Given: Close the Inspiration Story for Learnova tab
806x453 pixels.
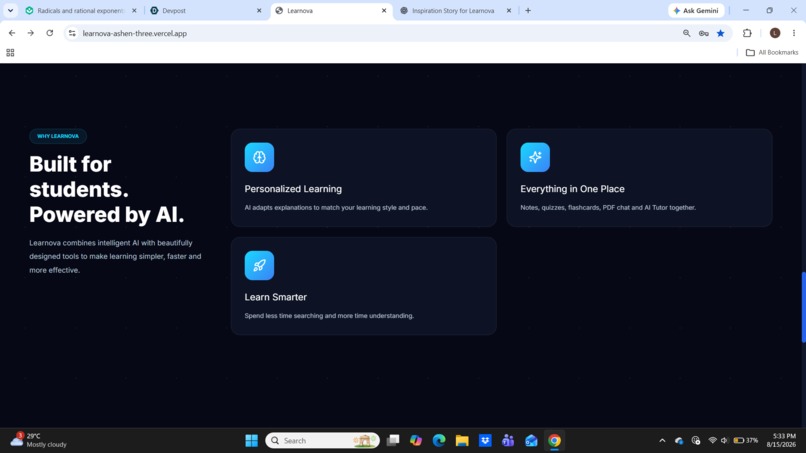Looking at the screenshot, I should [x=509, y=10].
